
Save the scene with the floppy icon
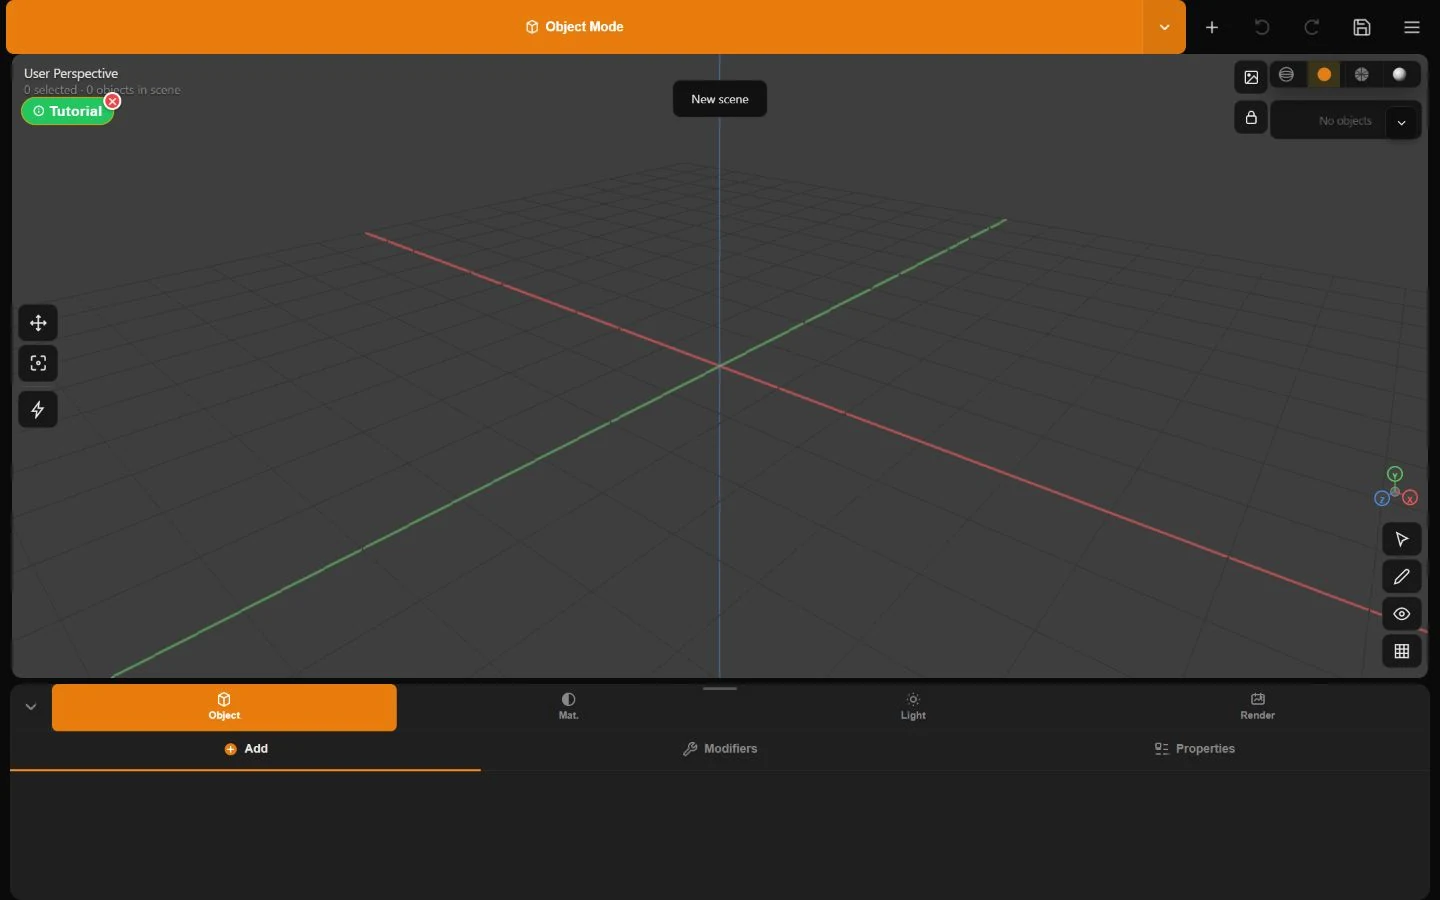1362,27
